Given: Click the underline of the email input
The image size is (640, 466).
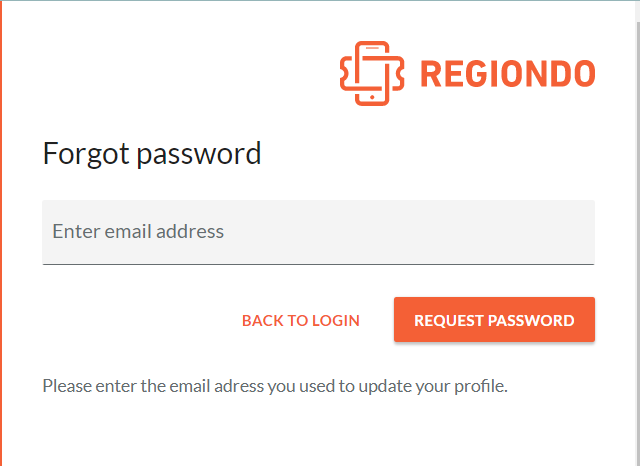Looking at the screenshot, I should 318,264.
